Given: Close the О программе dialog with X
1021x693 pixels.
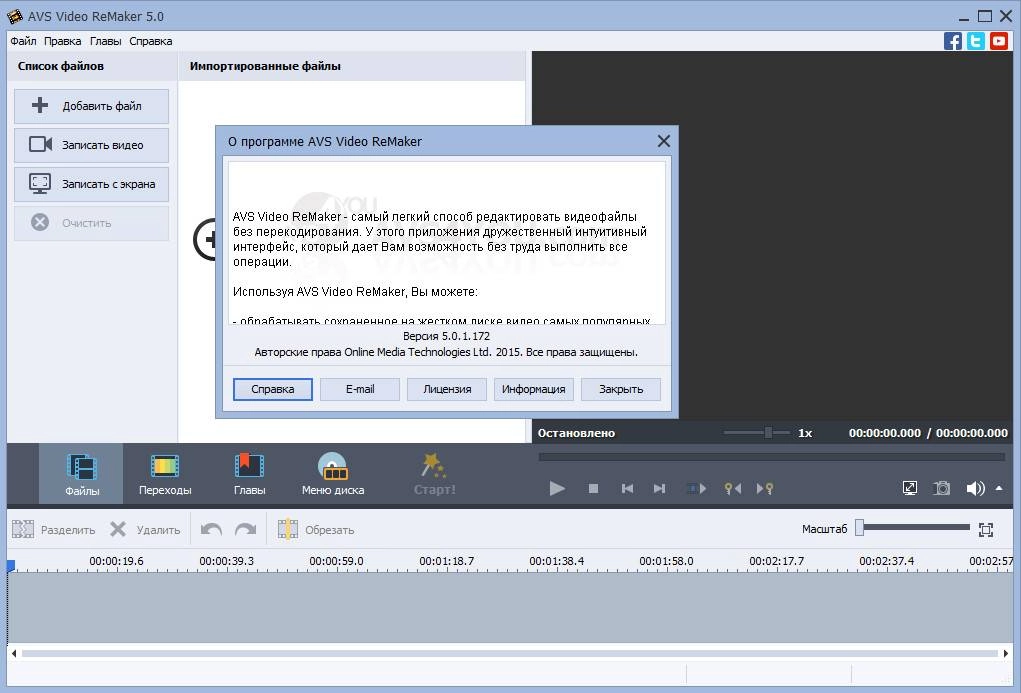Looking at the screenshot, I should tap(664, 141).
